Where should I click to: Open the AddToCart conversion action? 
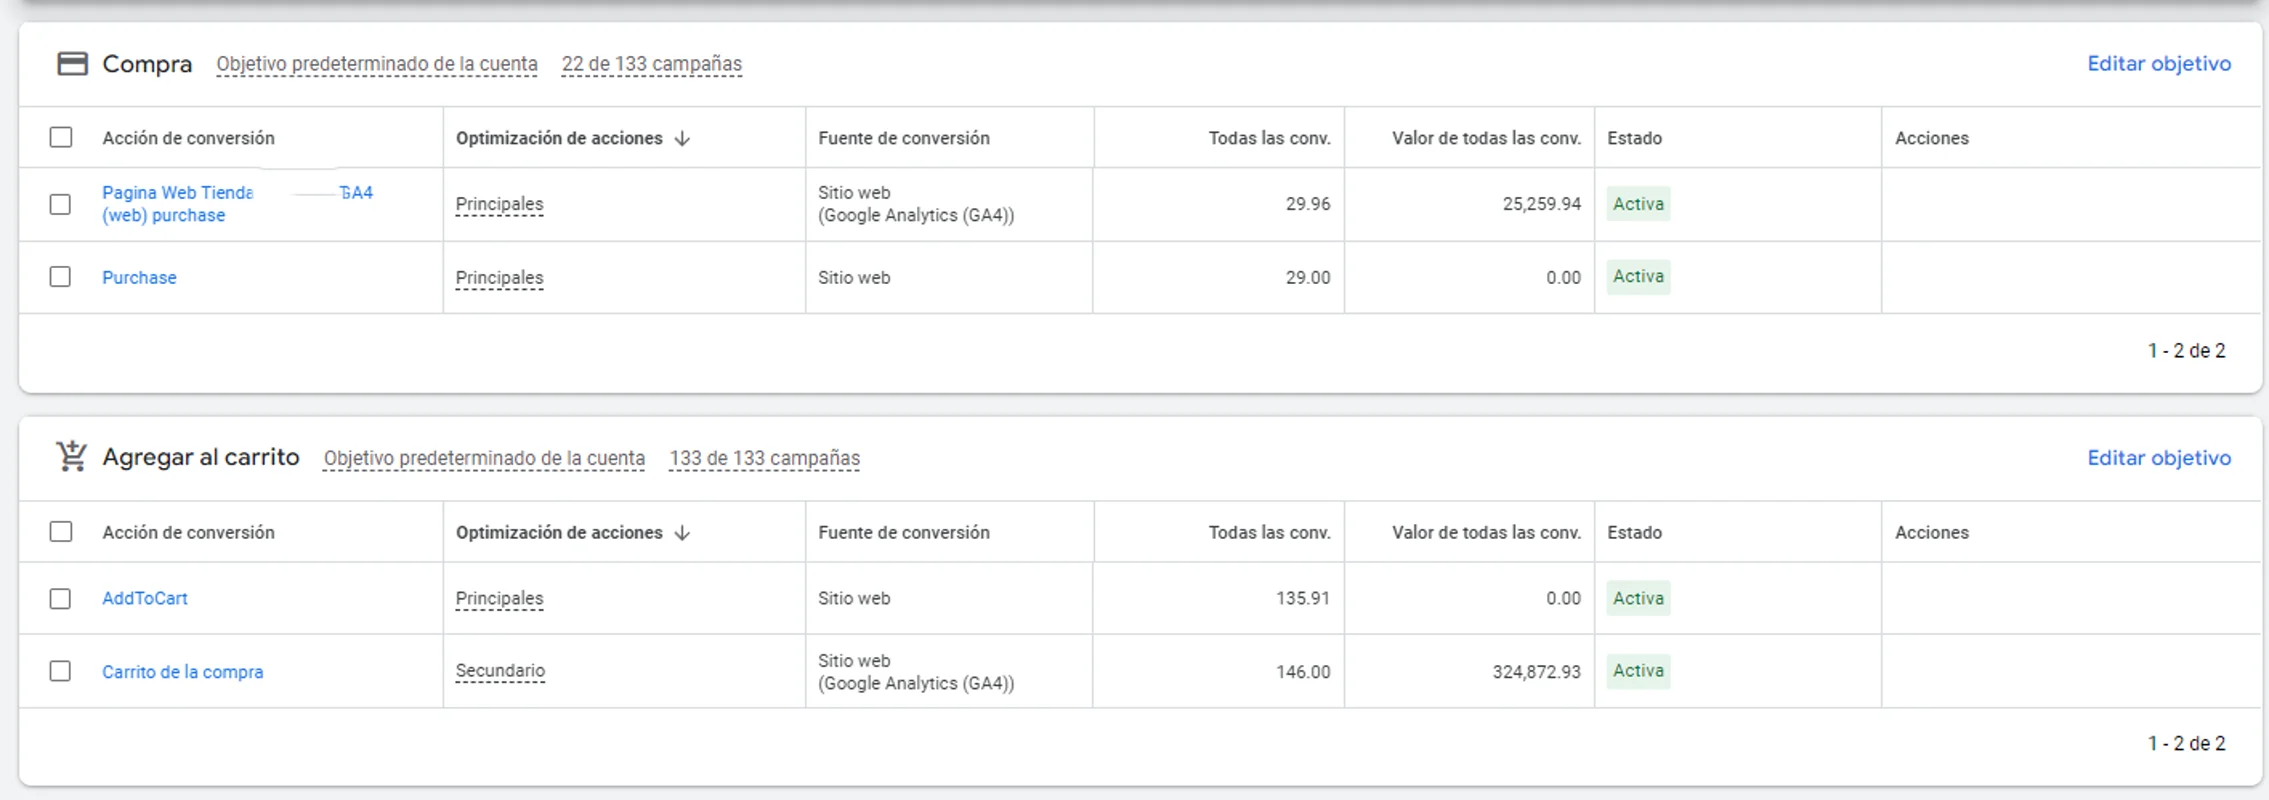(x=144, y=598)
